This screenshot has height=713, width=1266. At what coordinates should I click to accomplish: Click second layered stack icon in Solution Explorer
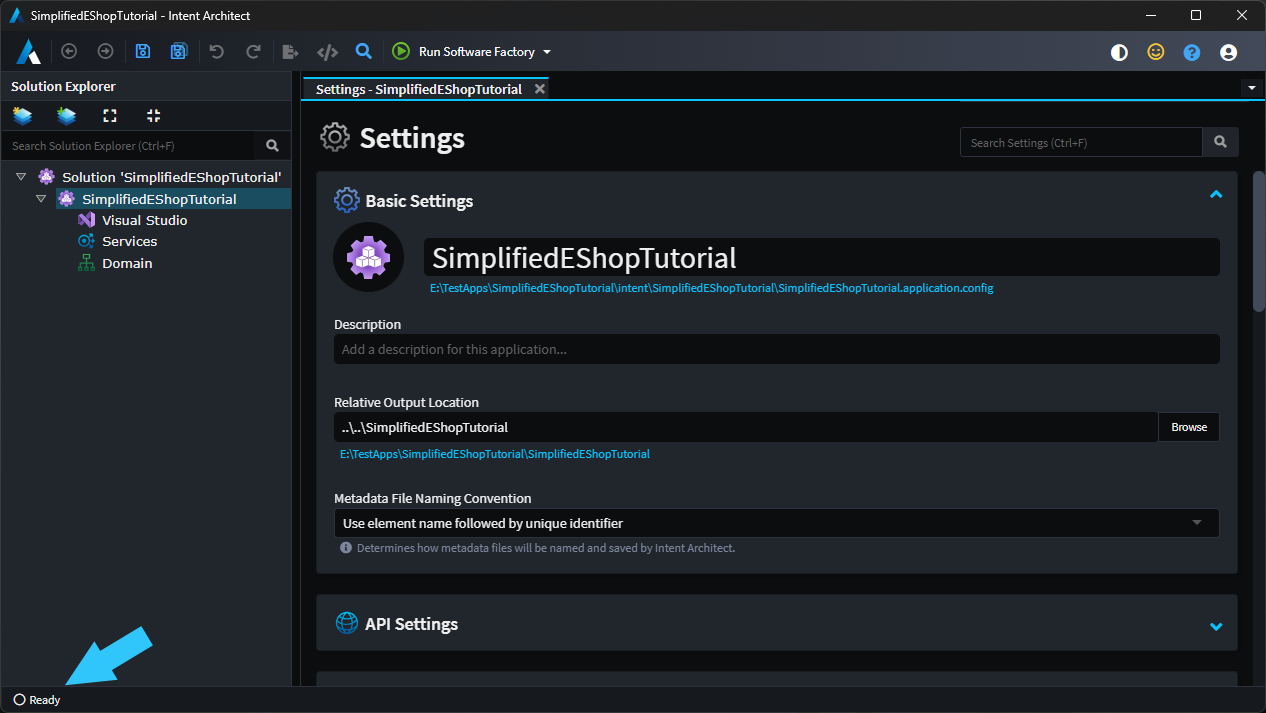[x=66, y=116]
